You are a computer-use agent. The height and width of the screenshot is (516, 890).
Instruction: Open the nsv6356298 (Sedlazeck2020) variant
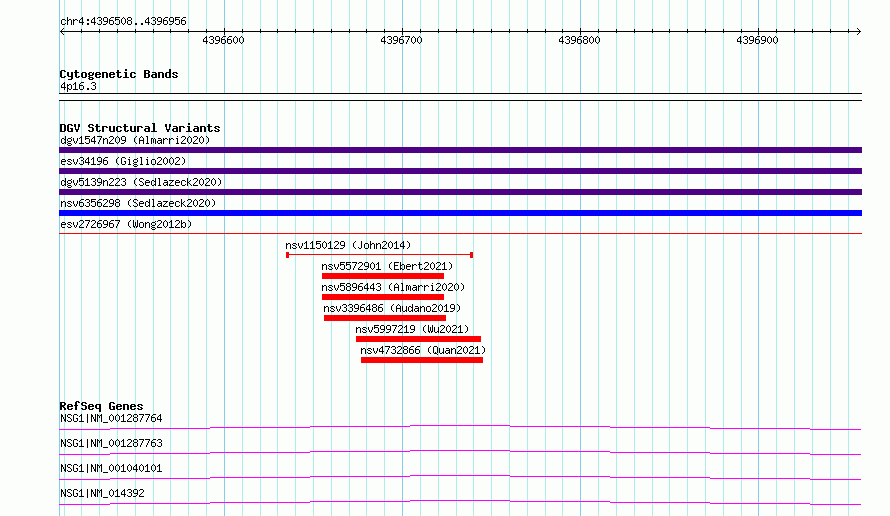point(138,203)
